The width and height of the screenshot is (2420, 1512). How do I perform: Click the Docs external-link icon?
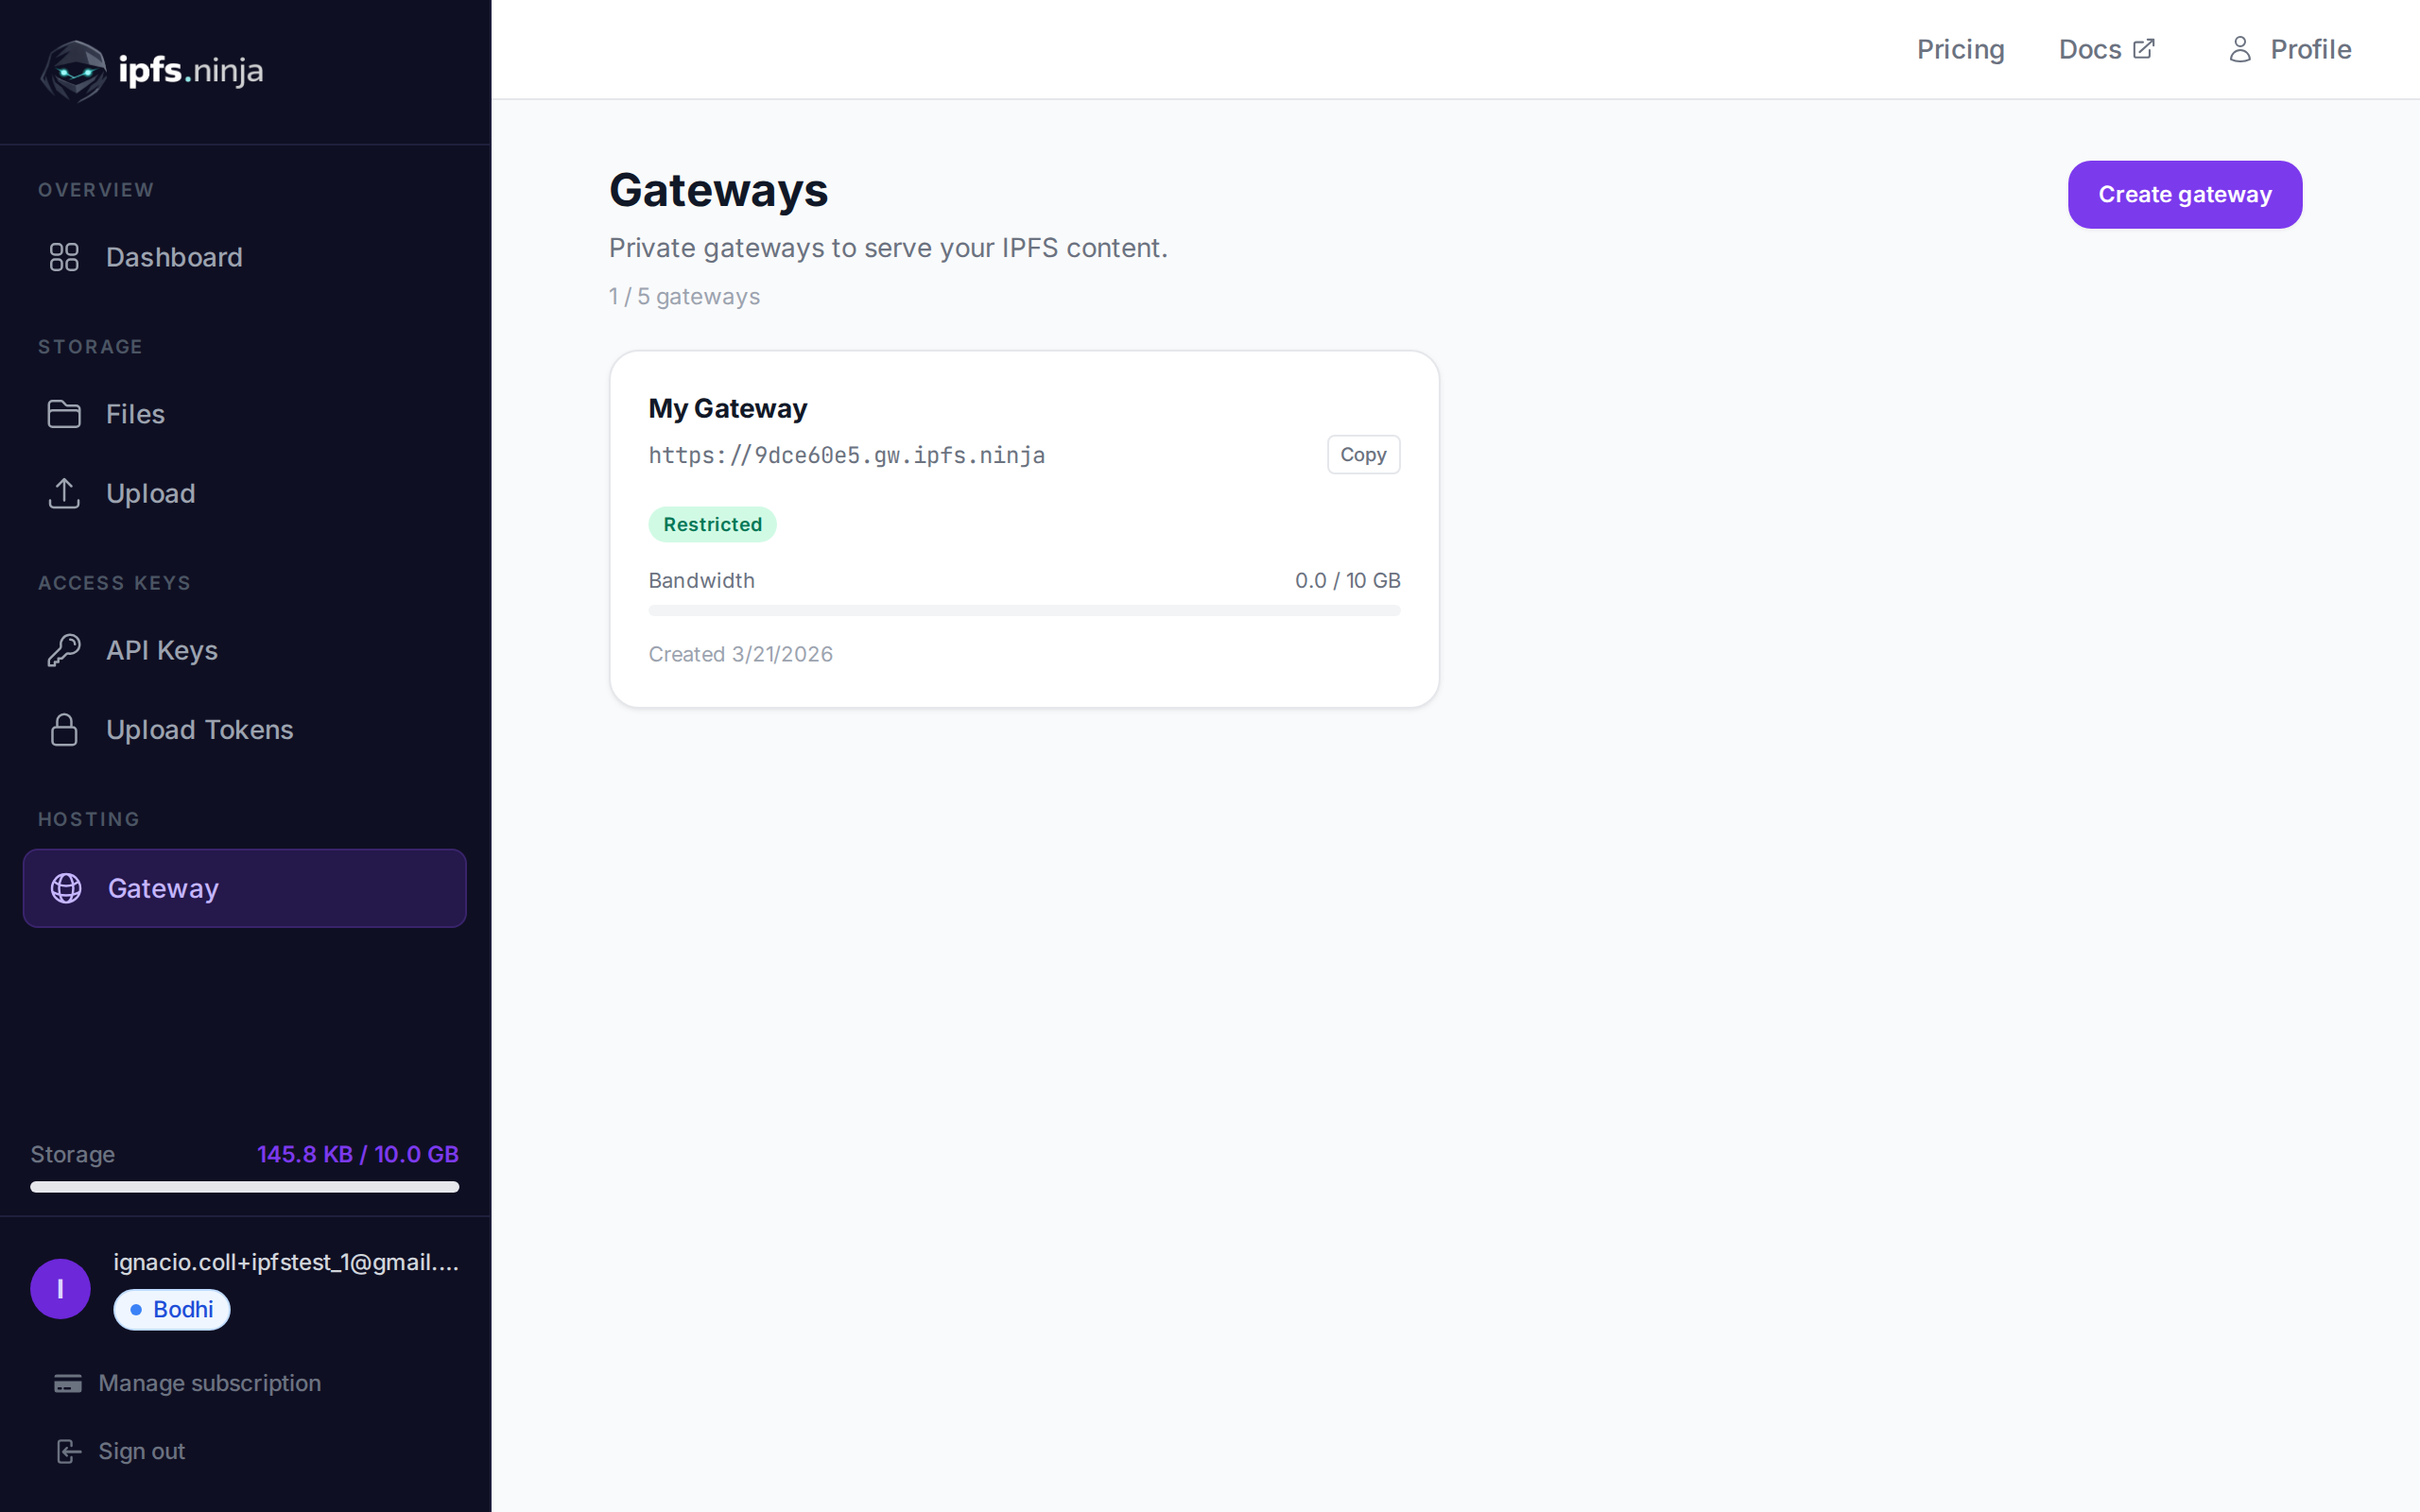coord(2143,48)
